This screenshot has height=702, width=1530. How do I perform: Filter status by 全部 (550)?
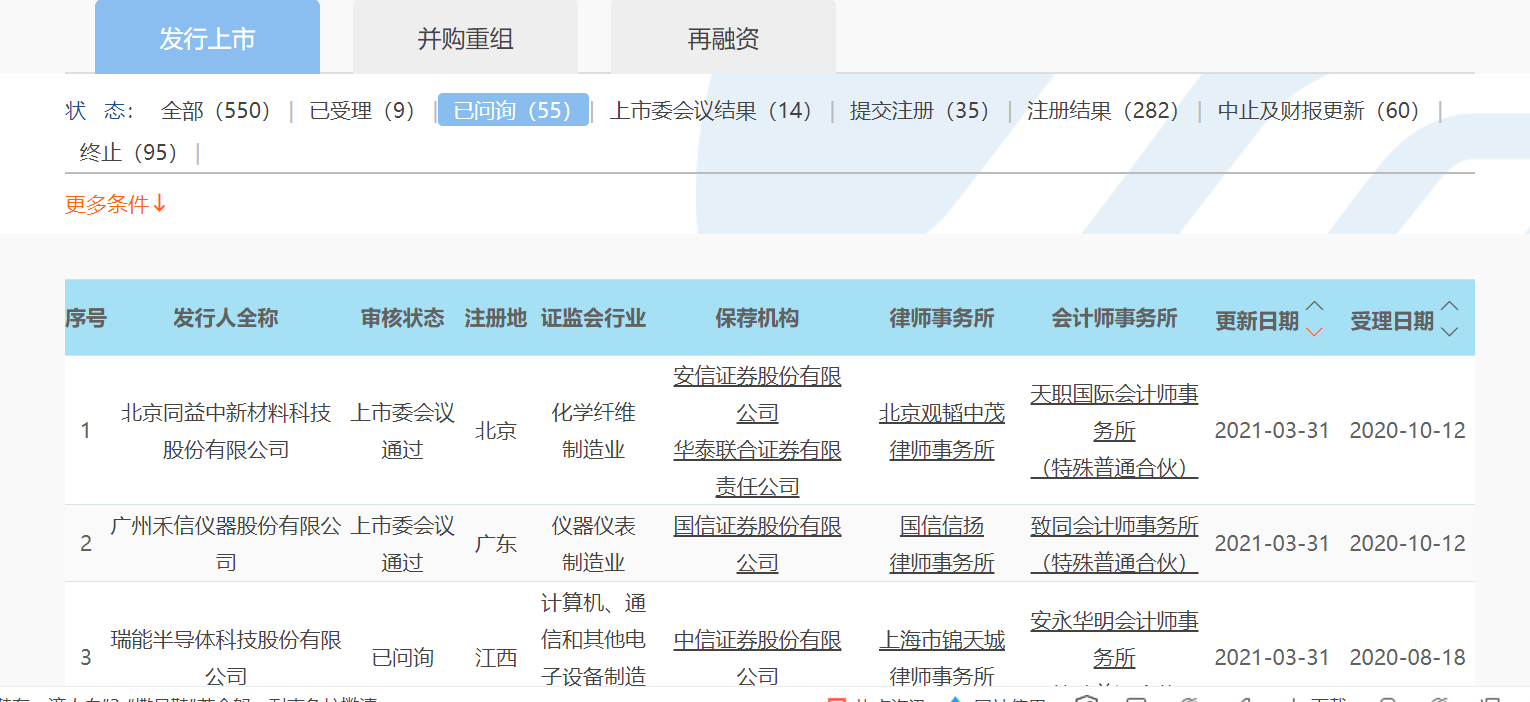tap(216, 110)
